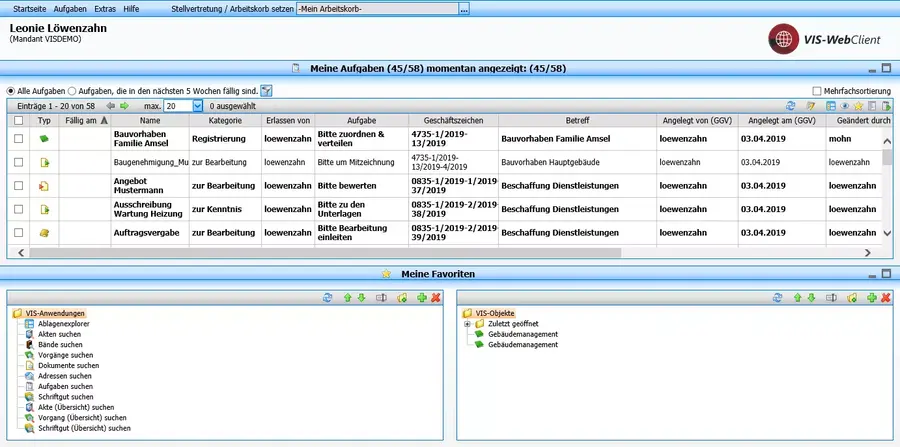Screen dimensions: 900x447
Task: Click green plus add in VIS-Objekte panel
Action: [x=872, y=298]
